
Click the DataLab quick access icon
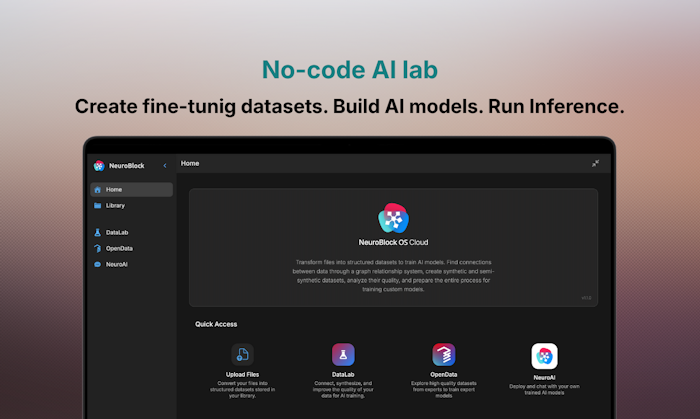tap(343, 355)
